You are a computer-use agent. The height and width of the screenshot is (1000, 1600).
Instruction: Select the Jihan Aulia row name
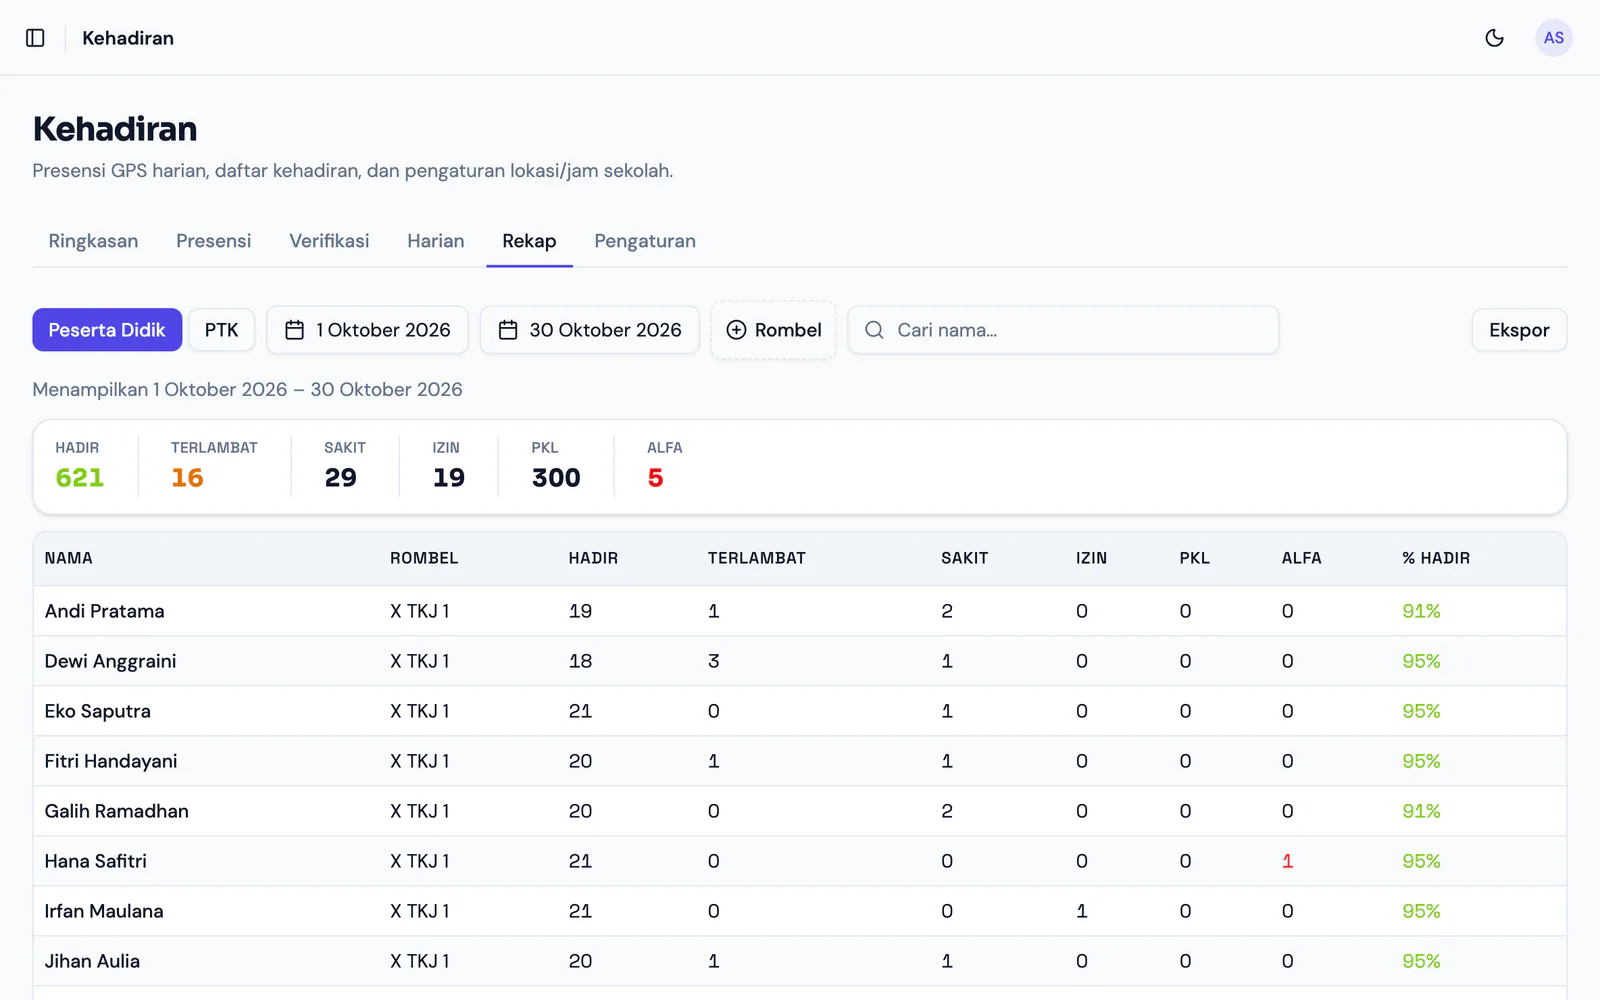[x=92, y=961]
